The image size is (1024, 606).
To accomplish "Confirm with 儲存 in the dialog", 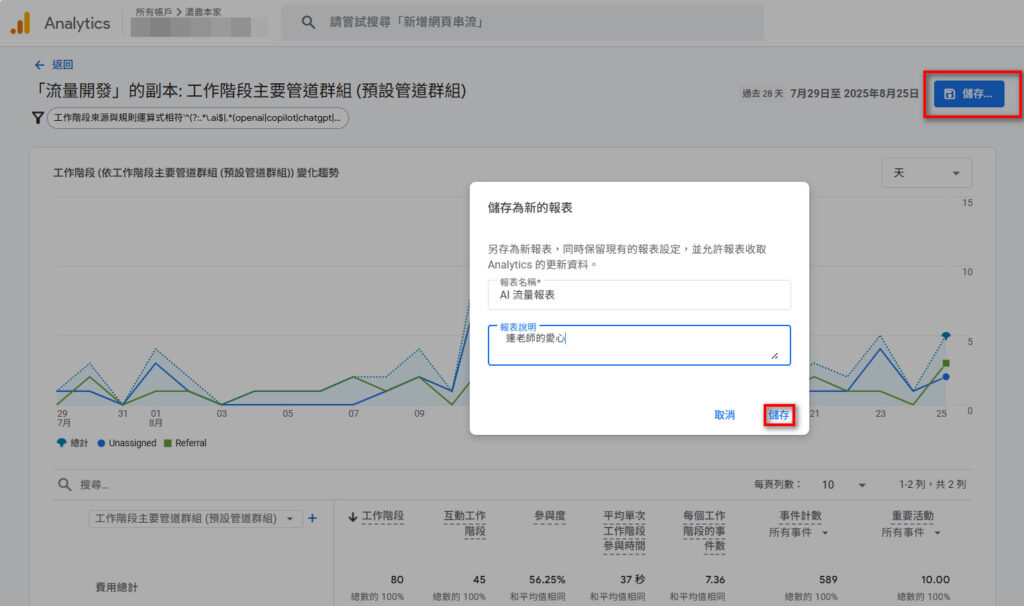I will click(779, 415).
